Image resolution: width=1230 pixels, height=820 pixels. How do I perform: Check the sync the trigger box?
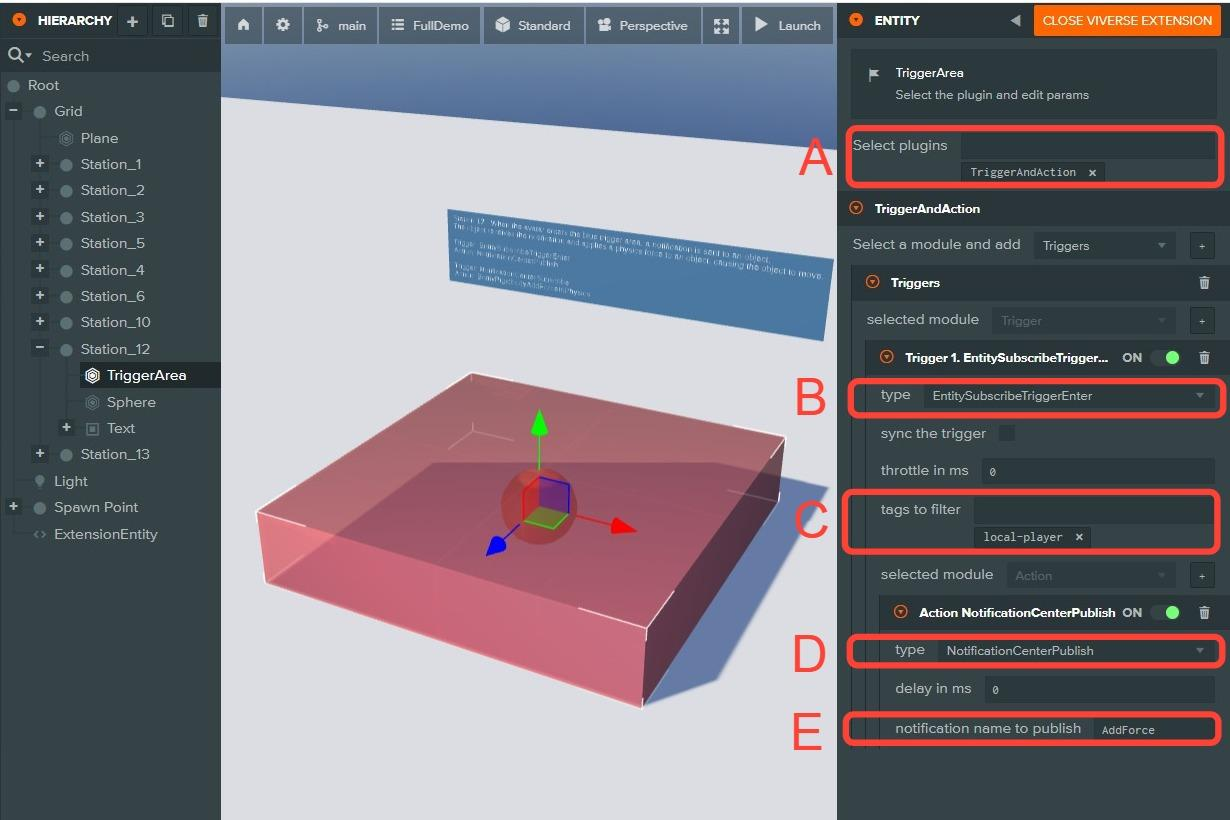(1007, 434)
